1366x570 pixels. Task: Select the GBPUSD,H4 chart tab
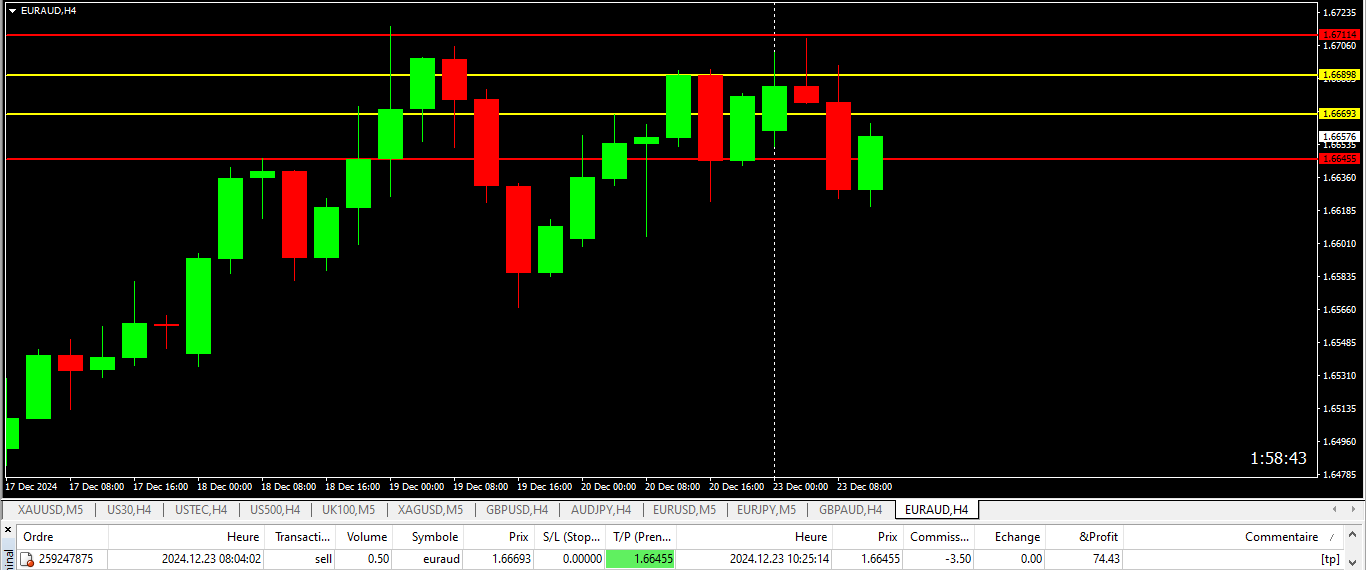pos(517,510)
